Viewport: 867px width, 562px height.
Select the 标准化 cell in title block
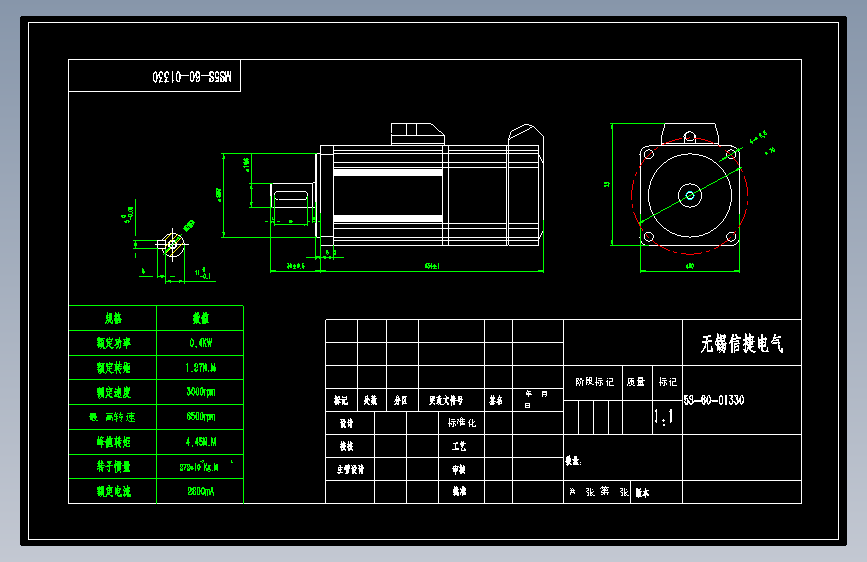tap(462, 423)
